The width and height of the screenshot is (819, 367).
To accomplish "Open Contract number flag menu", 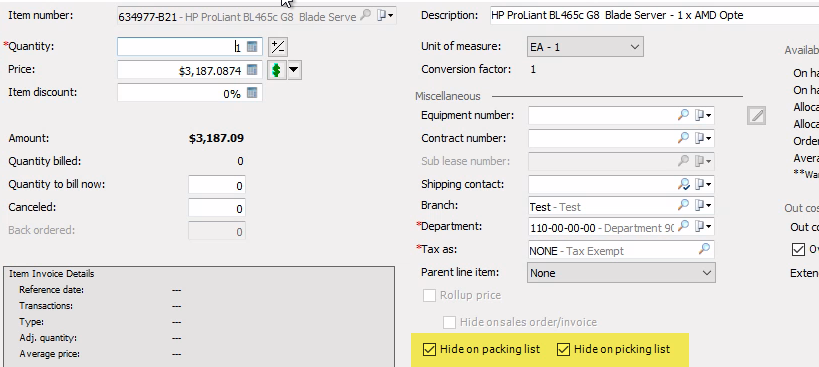I will pos(703,138).
